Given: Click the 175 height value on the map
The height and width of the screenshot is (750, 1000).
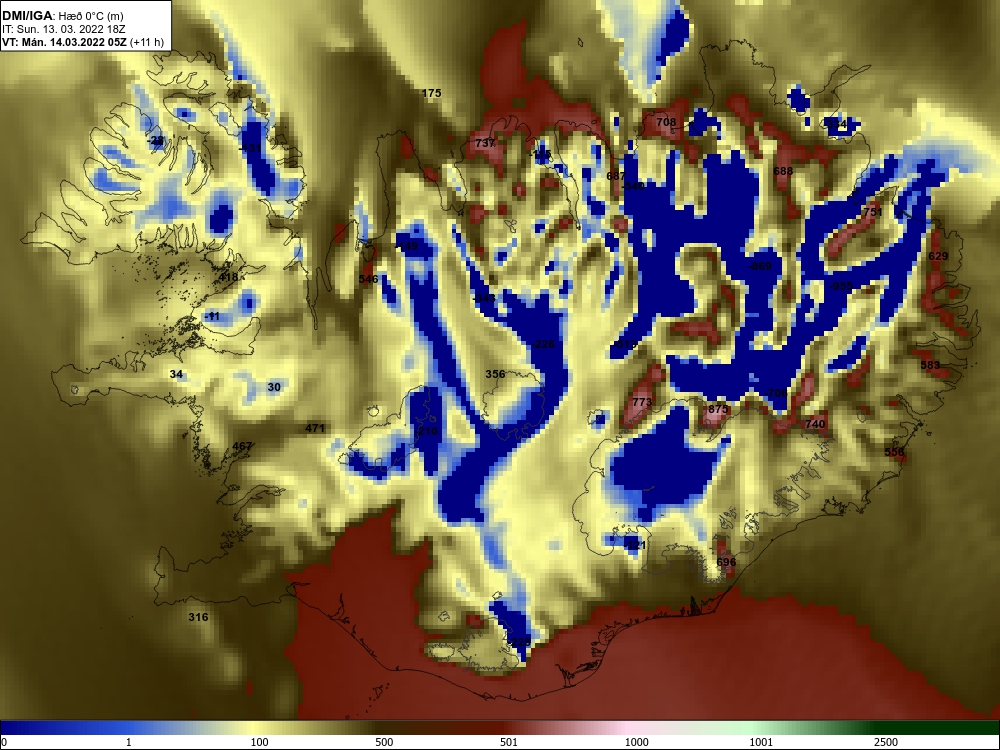Looking at the screenshot, I should (x=432, y=93).
